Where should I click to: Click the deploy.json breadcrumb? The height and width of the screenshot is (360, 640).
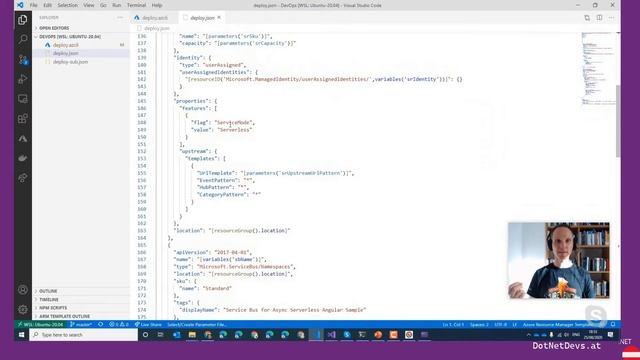157,28
